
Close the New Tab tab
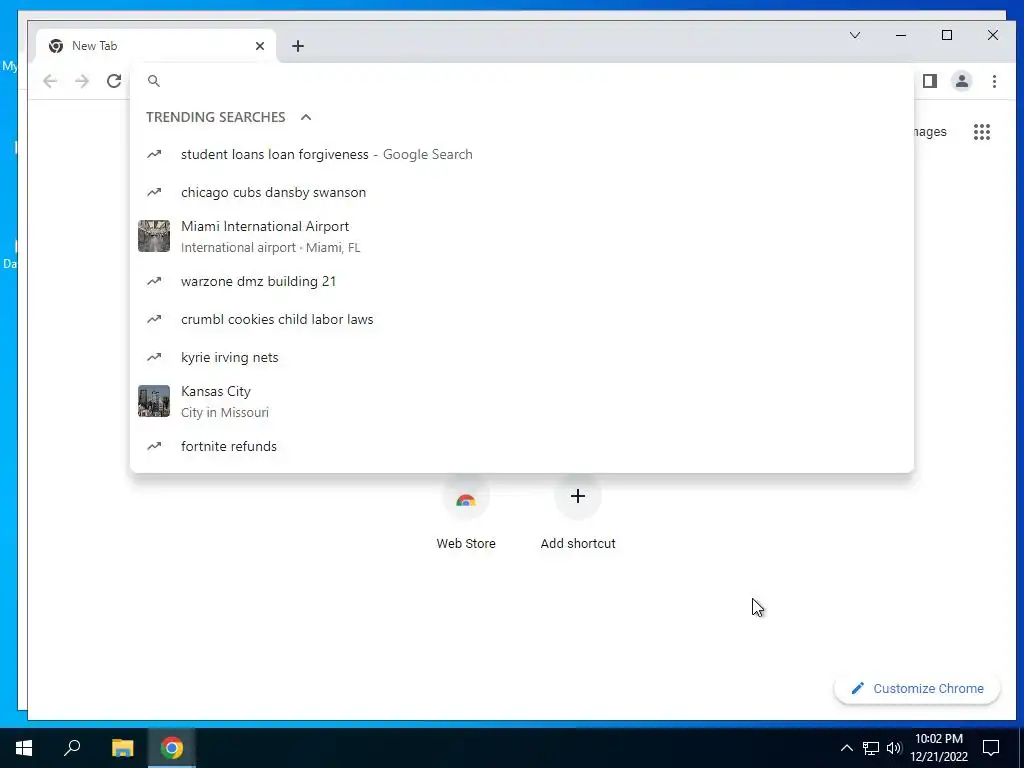[260, 46]
